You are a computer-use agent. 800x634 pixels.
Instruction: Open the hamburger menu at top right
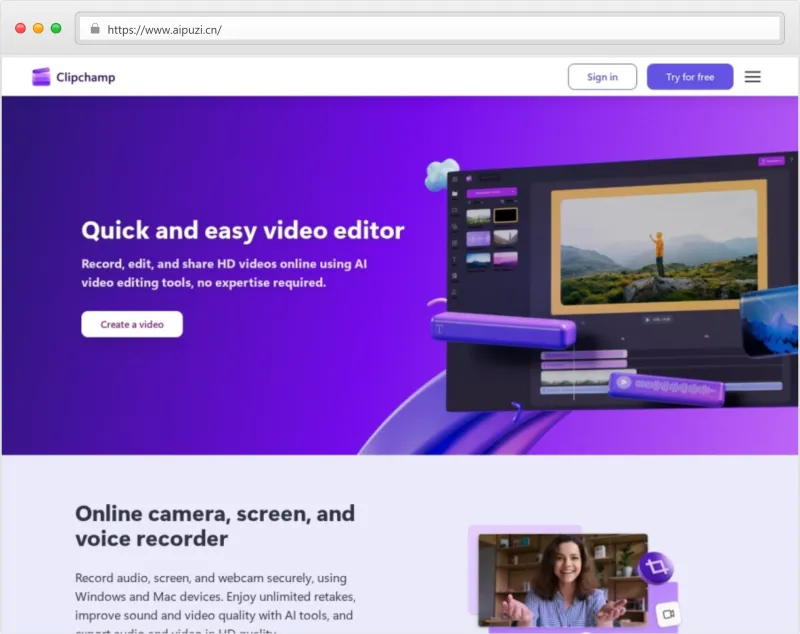752,76
